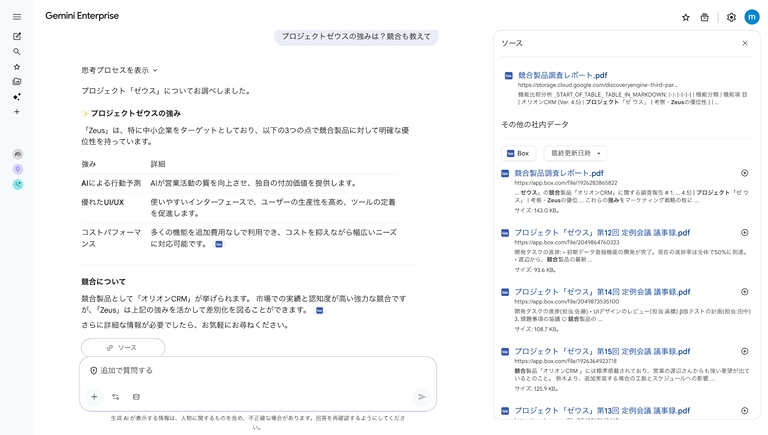Viewport: 768px width, 435px height.
Task: Click citation chip after コストパフォーマンス row
Action: (x=219, y=244)
